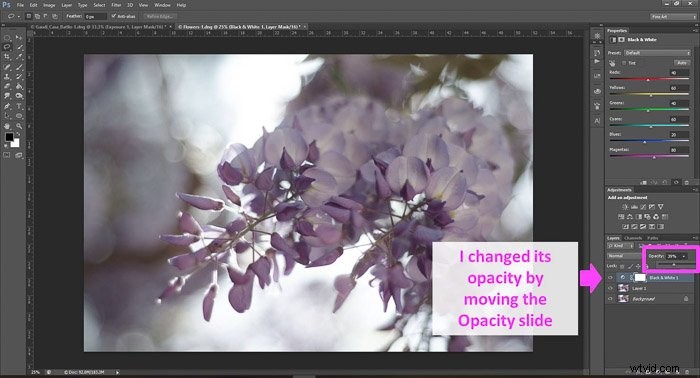This screenshot has width=700, height=378.
Task: Click the Photoshop Ps logo
Action: point(6,5)
